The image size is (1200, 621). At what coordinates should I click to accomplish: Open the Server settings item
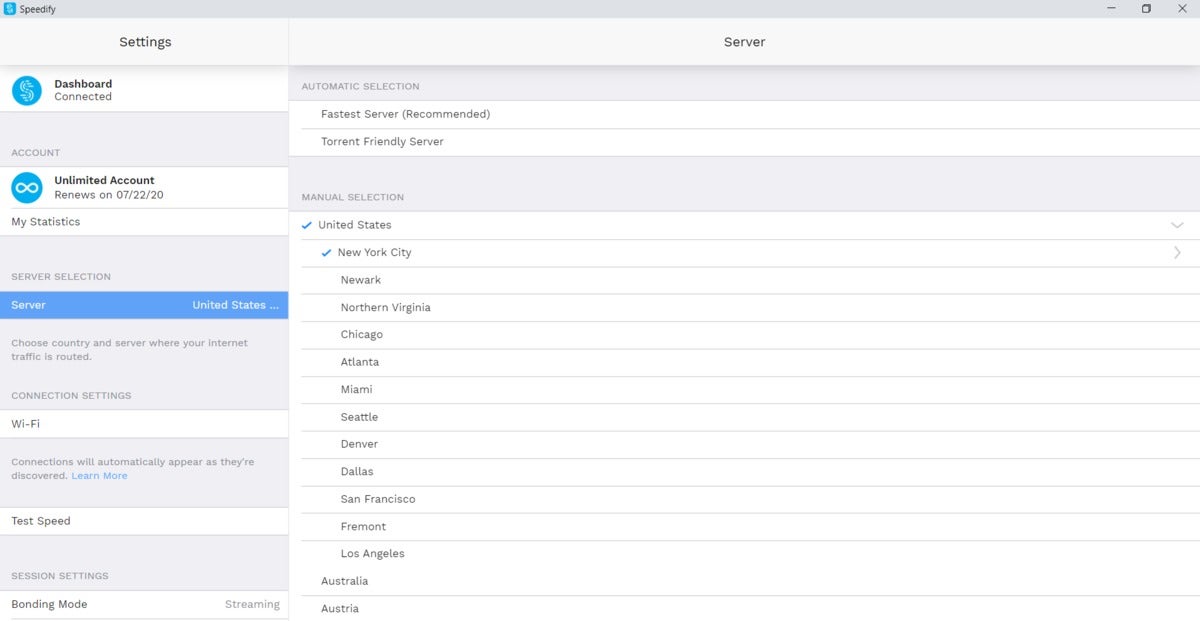click(144, 305)
